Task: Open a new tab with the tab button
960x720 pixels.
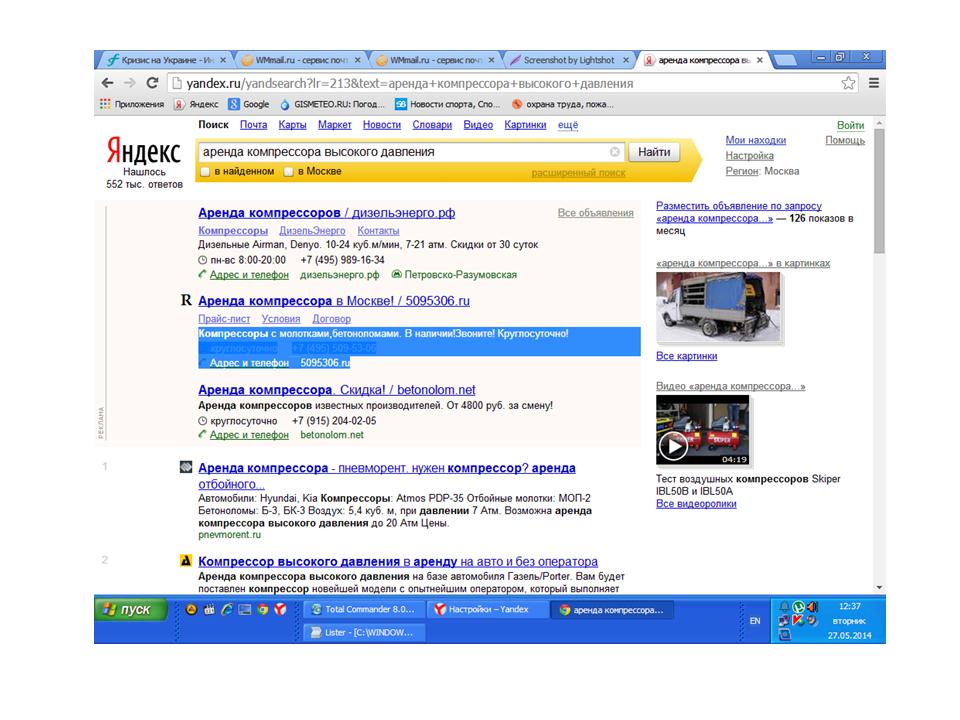Action: click(785, 60)
